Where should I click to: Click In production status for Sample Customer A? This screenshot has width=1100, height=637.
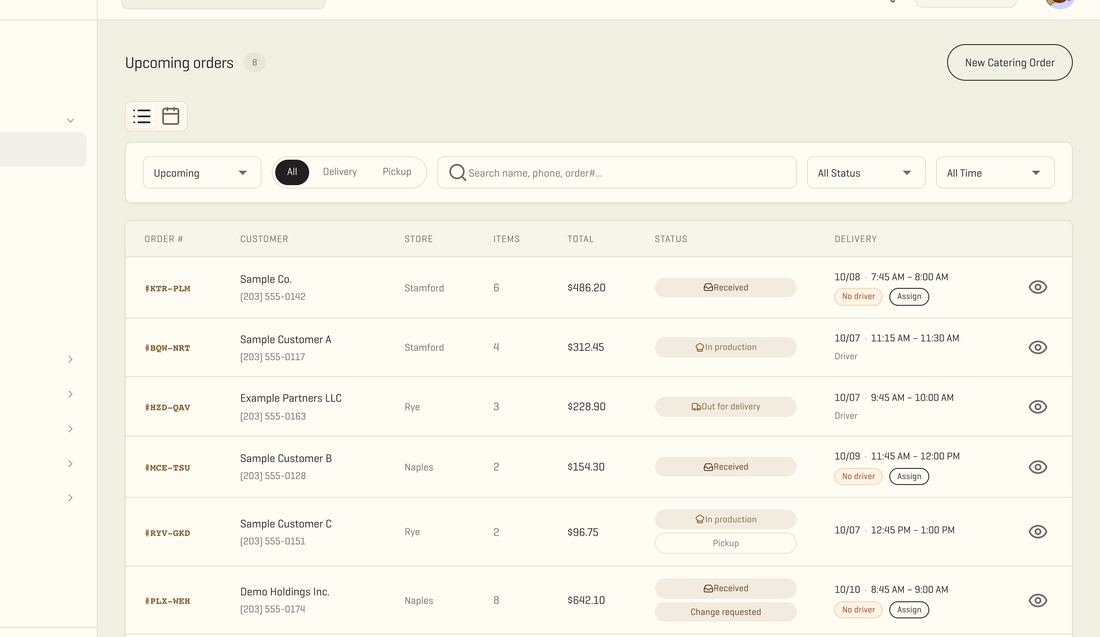pos(725,347)
